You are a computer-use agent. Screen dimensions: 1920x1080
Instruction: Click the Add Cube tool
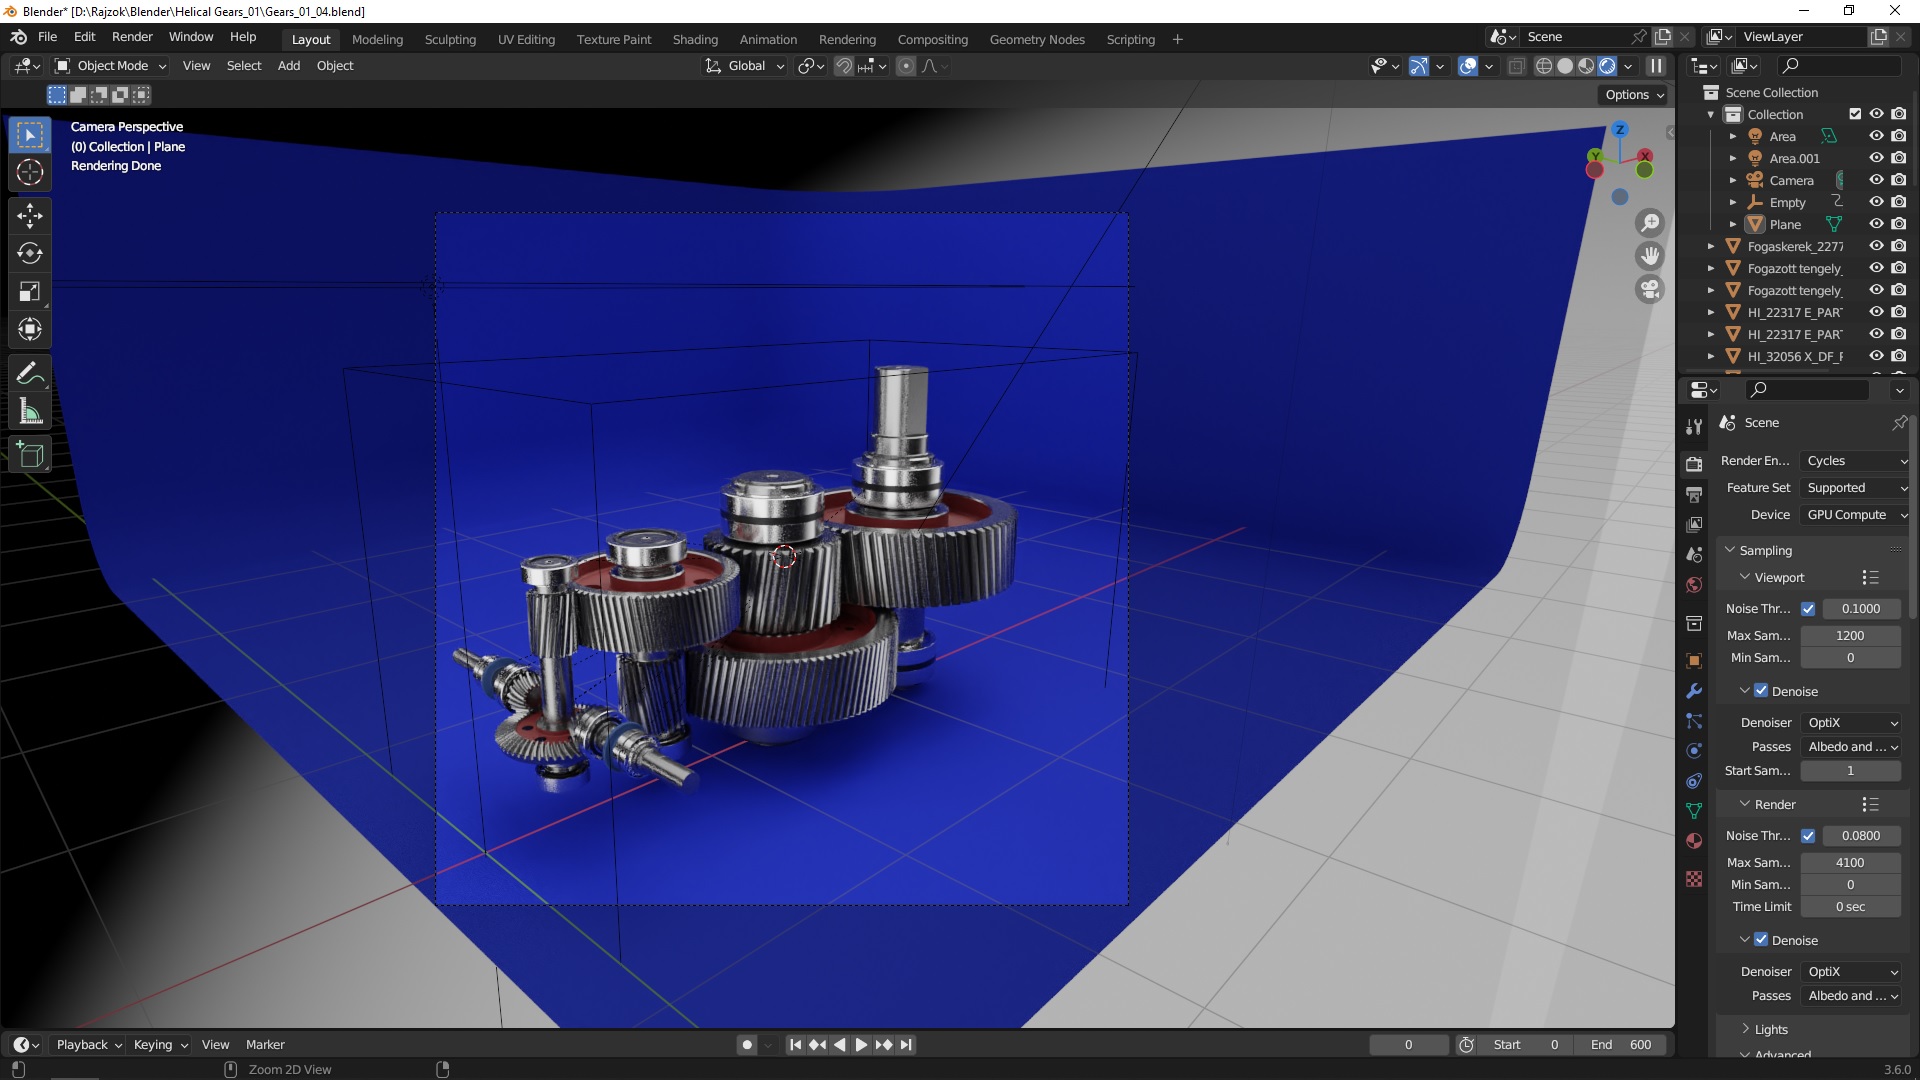pyautogui.click(x=30, y=455)
